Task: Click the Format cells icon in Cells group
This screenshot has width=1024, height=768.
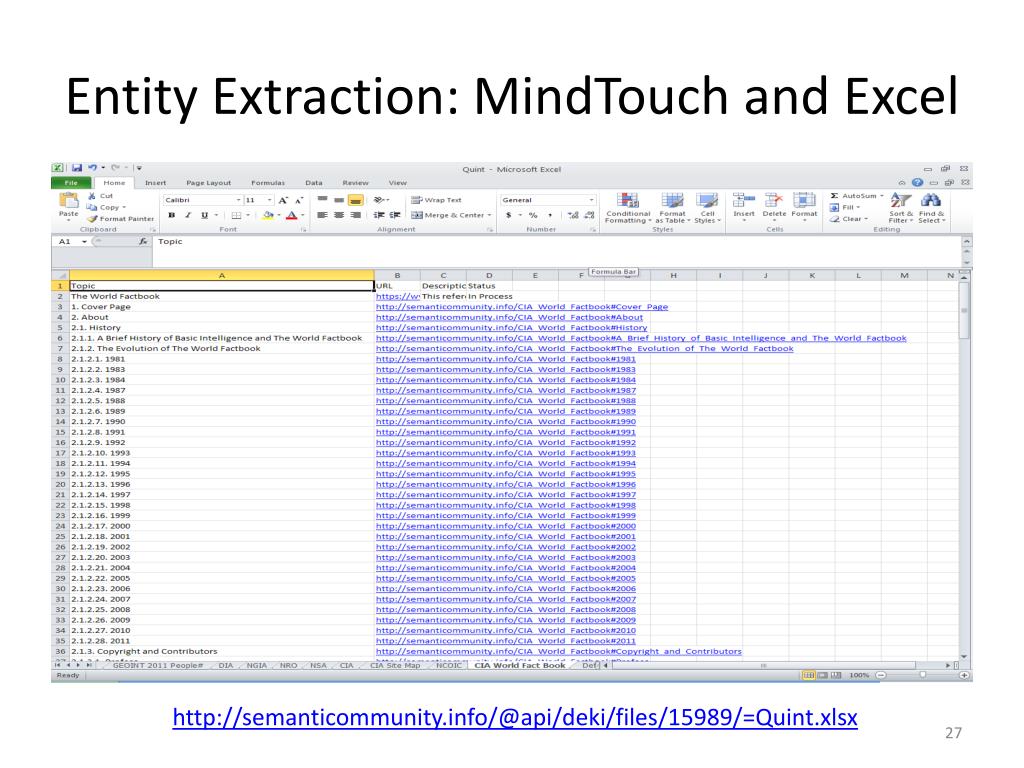Action: pos(804,200)
